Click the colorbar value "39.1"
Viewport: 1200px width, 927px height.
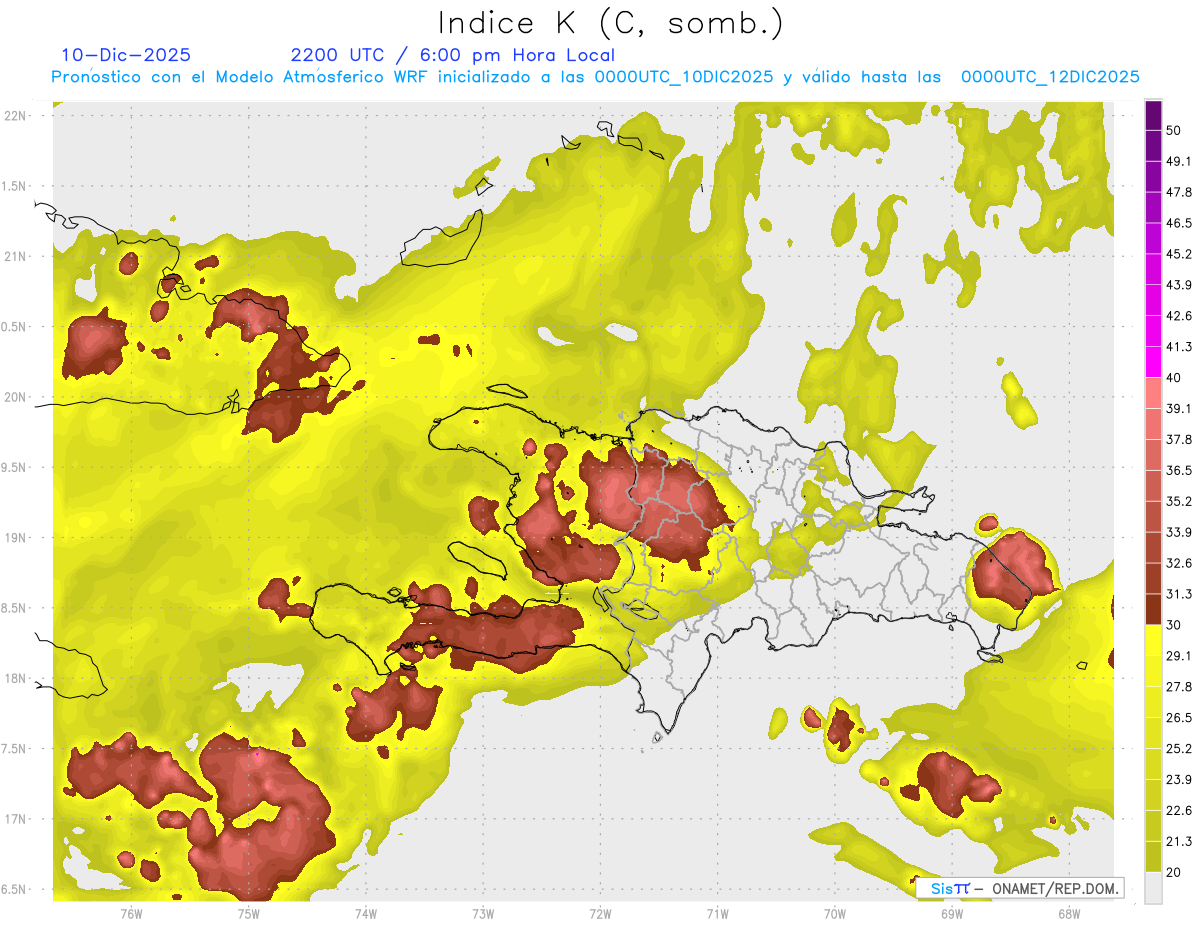click(1179, 409)
